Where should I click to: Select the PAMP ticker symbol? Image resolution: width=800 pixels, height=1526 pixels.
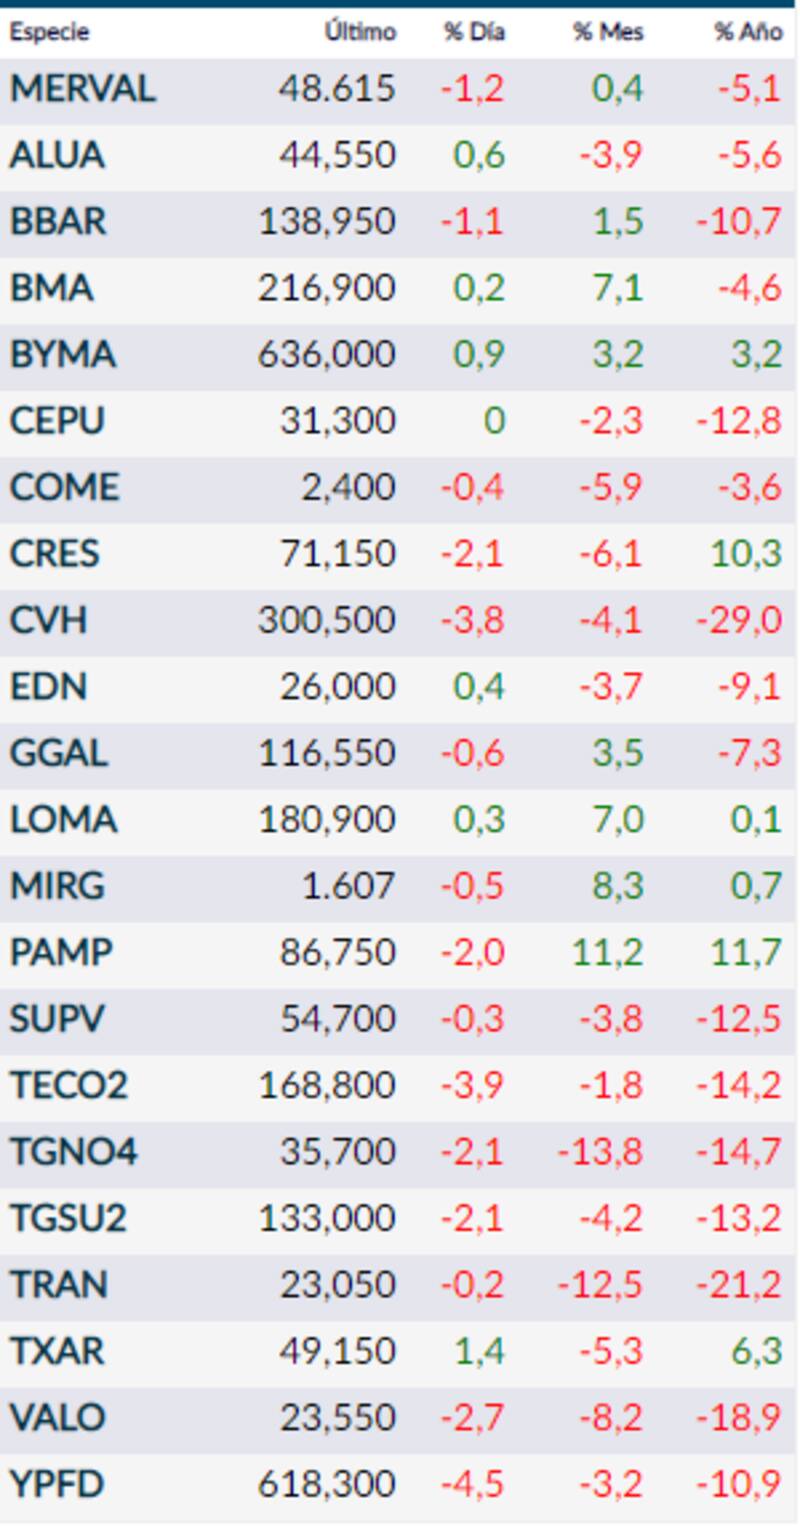[61, 952]
